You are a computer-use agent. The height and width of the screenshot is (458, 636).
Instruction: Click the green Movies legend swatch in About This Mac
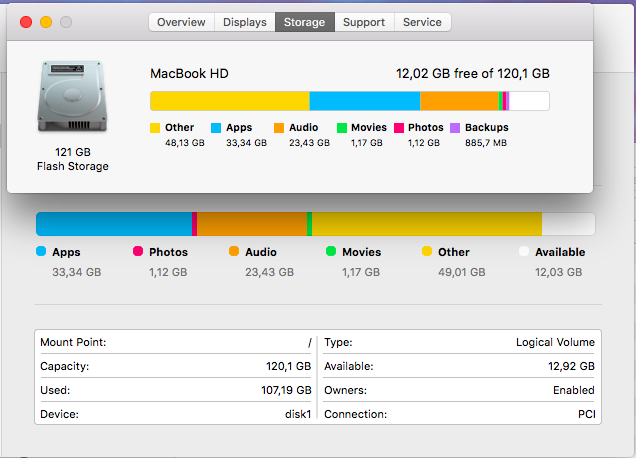pos(342,128)
